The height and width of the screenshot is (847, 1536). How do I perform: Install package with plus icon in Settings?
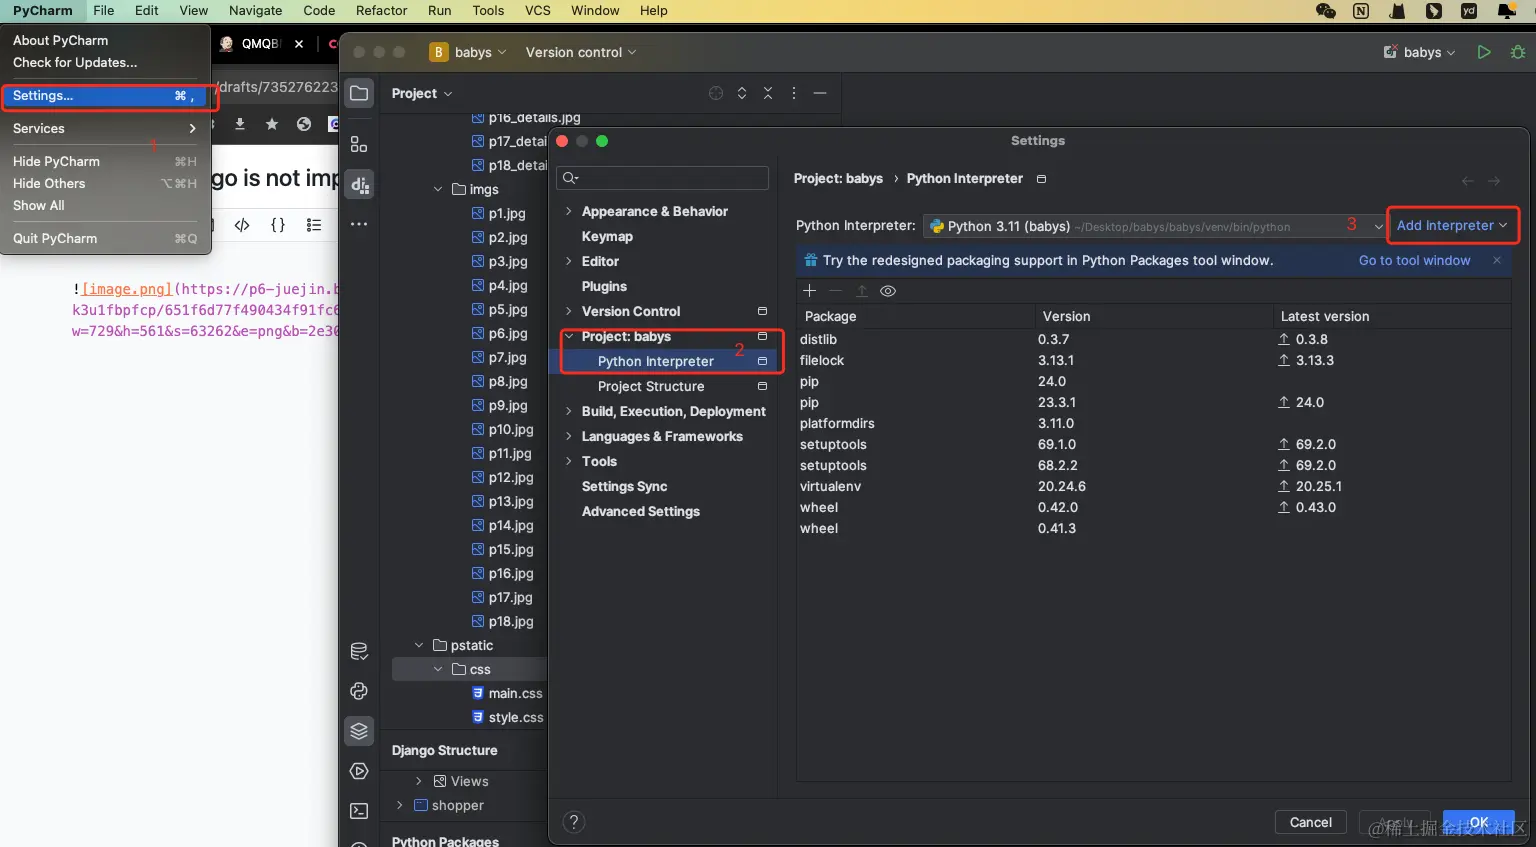point(810,291)
